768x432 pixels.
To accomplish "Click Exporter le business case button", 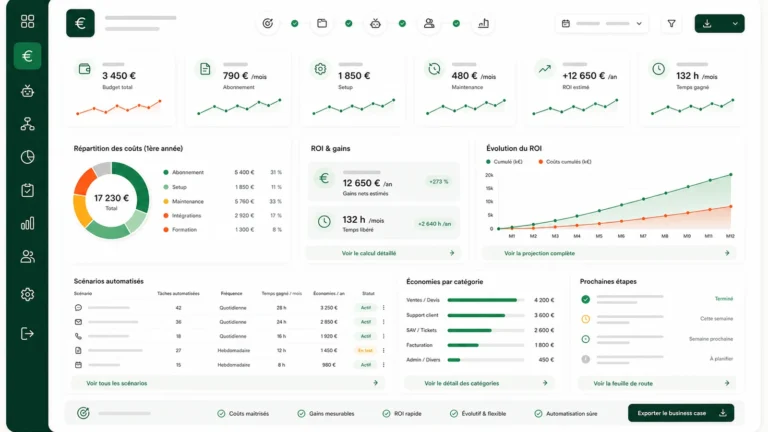I will 681,413.
